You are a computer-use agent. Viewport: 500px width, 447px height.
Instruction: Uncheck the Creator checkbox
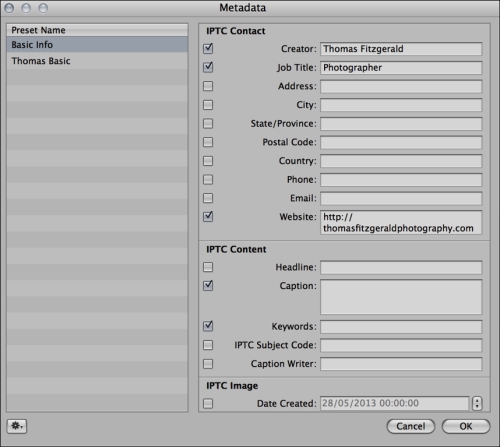[208, 49]
